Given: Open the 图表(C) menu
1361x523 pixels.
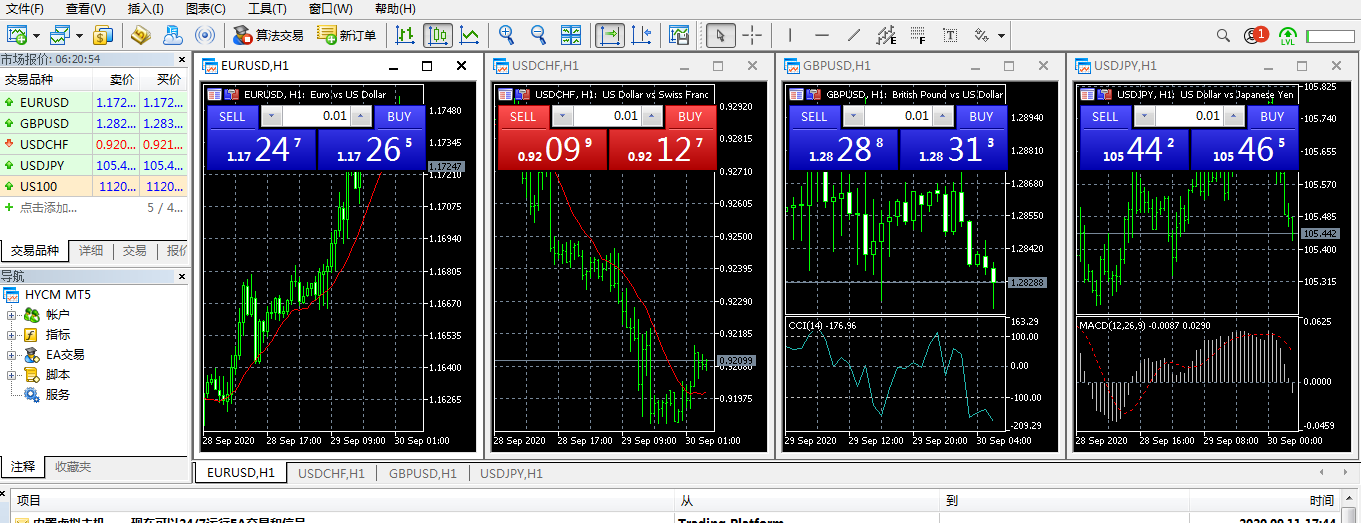Looking at the screenshot, I should coord(205,9).
